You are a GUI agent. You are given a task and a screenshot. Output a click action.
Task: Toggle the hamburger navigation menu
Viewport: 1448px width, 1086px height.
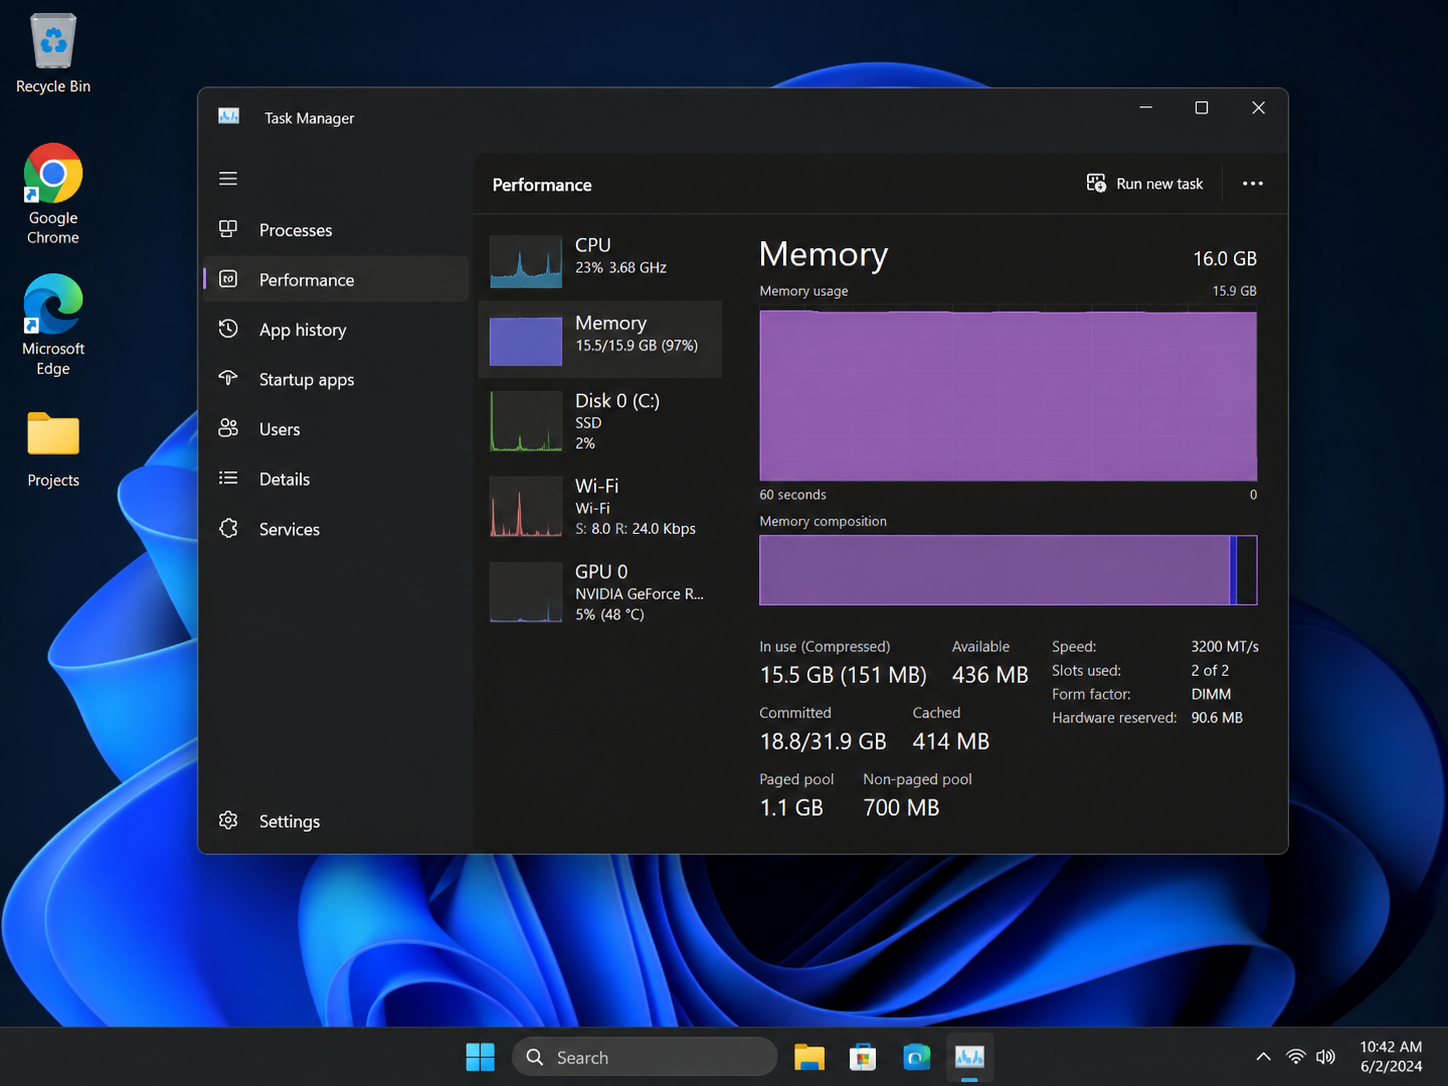[x=228, y=179]
